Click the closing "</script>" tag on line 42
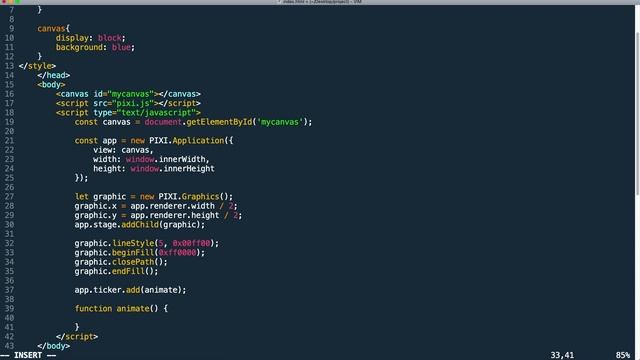 point(77,337)
